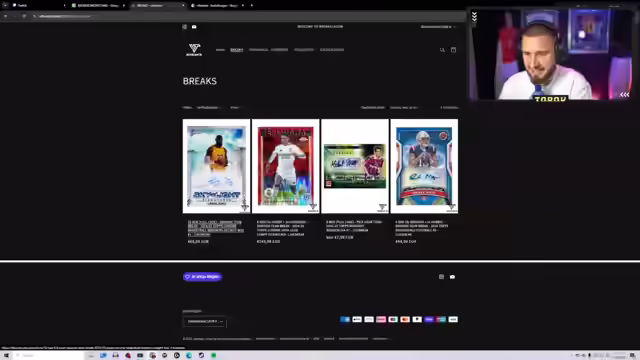
Task: Open the notification center icon in the system tray
Action: click(632, 356)
